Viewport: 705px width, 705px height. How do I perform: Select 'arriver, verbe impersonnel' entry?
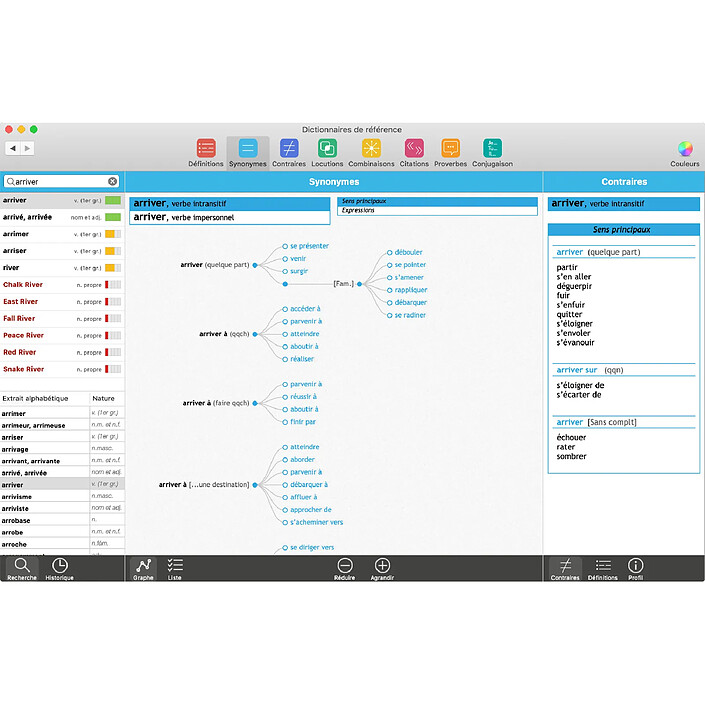pos(229,217)
